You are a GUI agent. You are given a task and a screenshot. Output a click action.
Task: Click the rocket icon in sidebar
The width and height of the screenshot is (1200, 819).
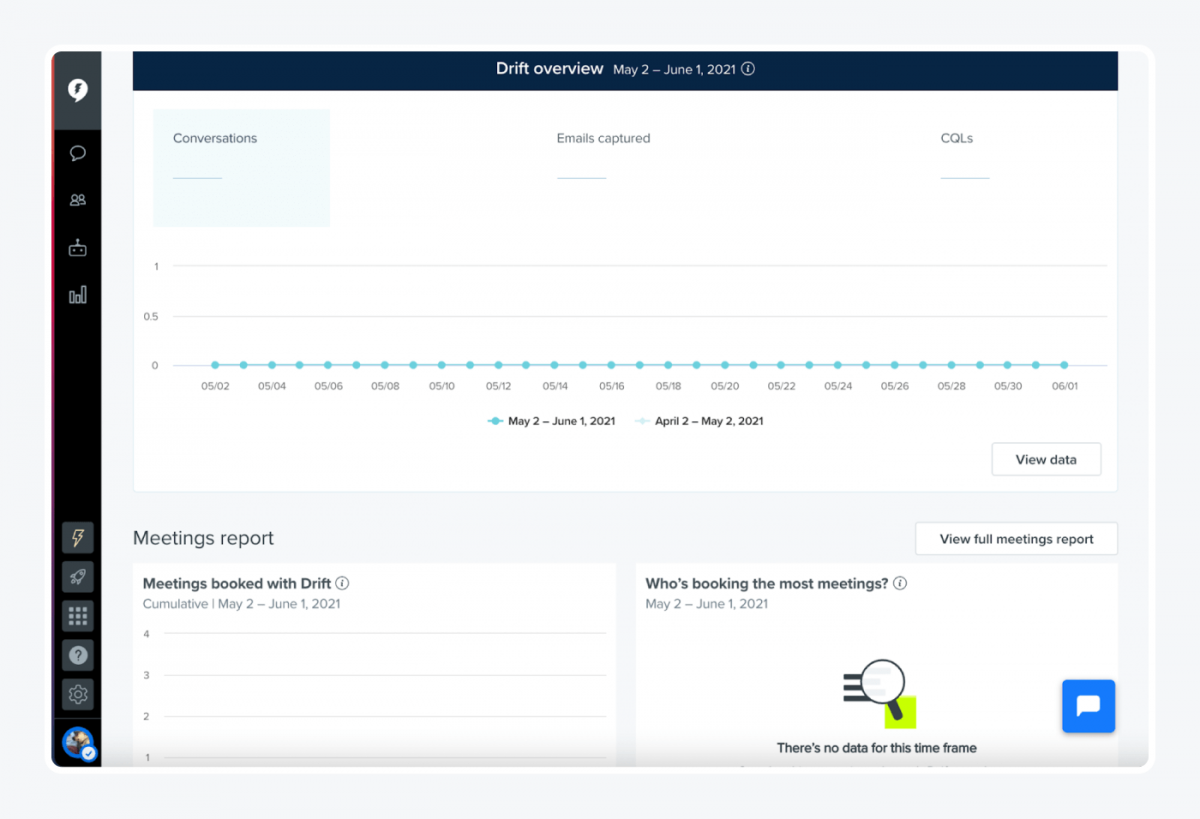point(78,577)
